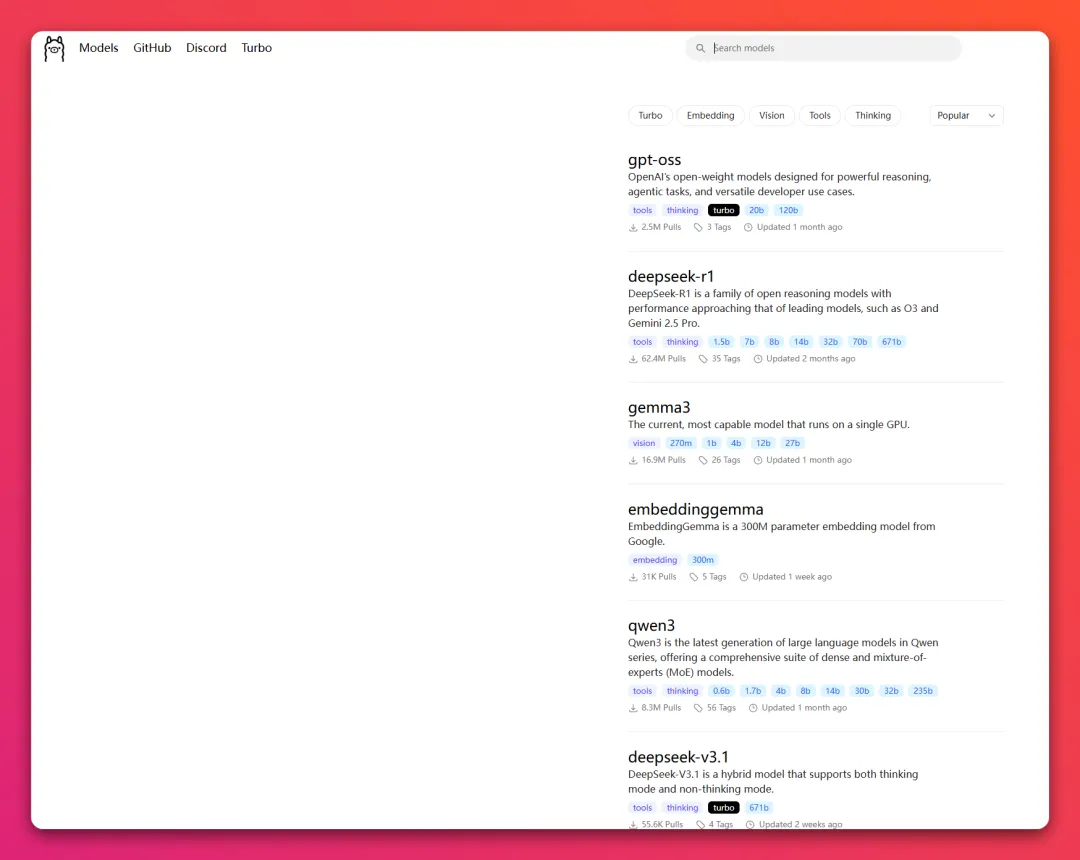Select the 70b tag on deepseek-r1

coord(860,342)
